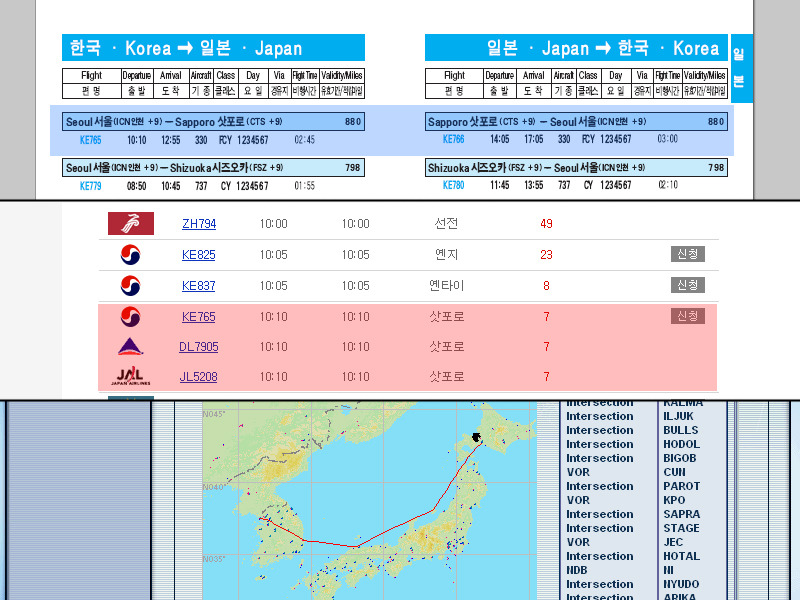Click KE779 in Seoul–Shizuoka timetable
The image size is (800, 600).
point(90,186)
